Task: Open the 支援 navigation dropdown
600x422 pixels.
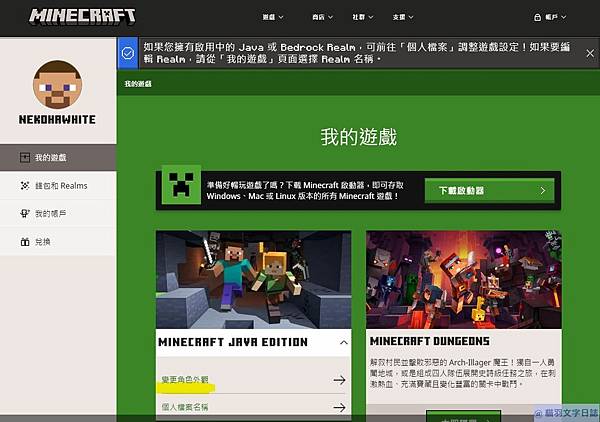Action: [x=403, y=17]
